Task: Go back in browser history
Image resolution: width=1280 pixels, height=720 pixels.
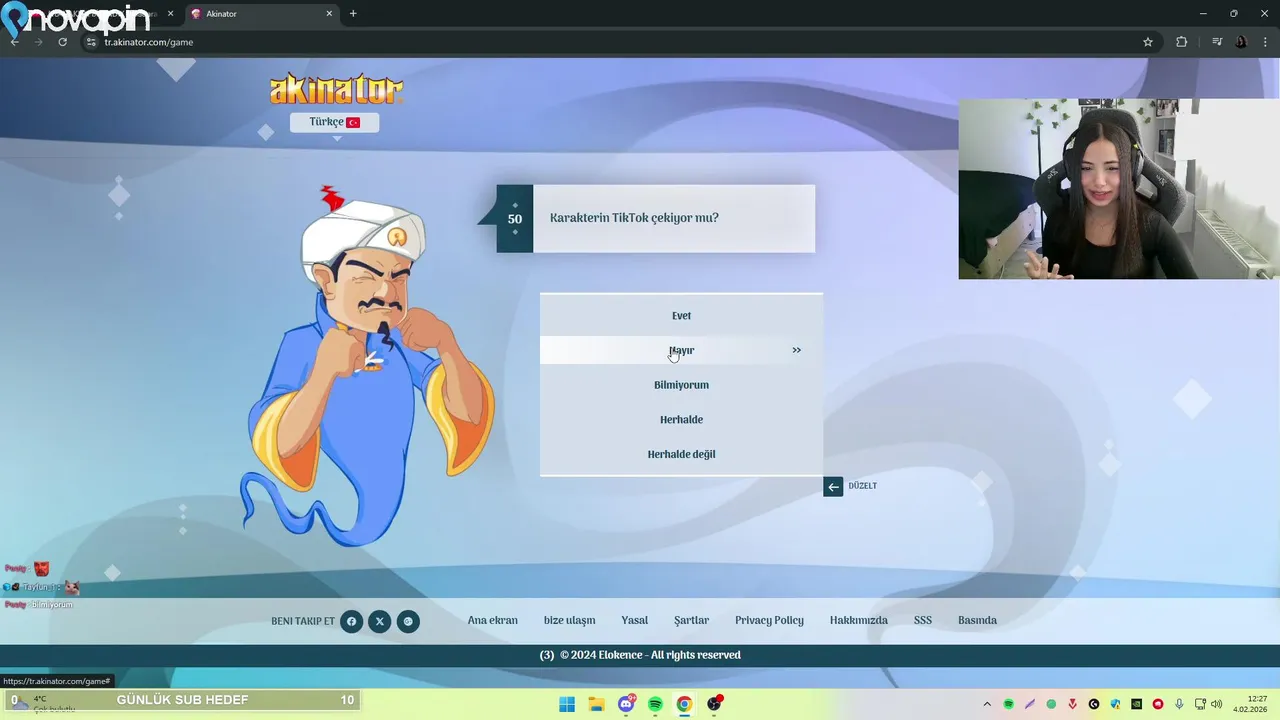Action: pos(14,42)
